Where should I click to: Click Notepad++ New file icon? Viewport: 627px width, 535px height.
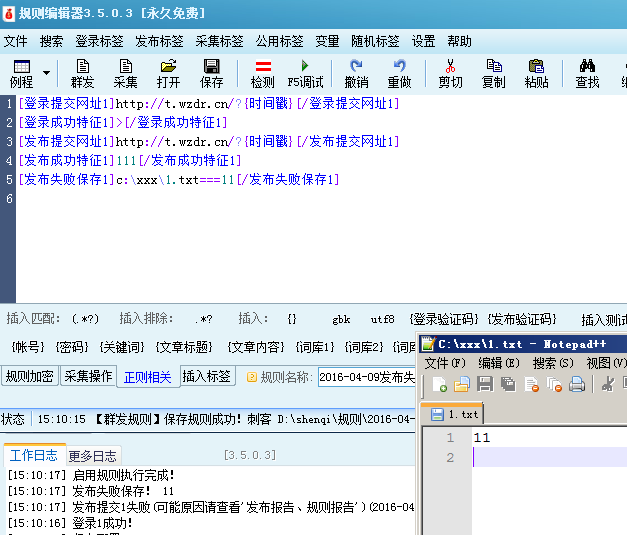[x=439, y=385]
